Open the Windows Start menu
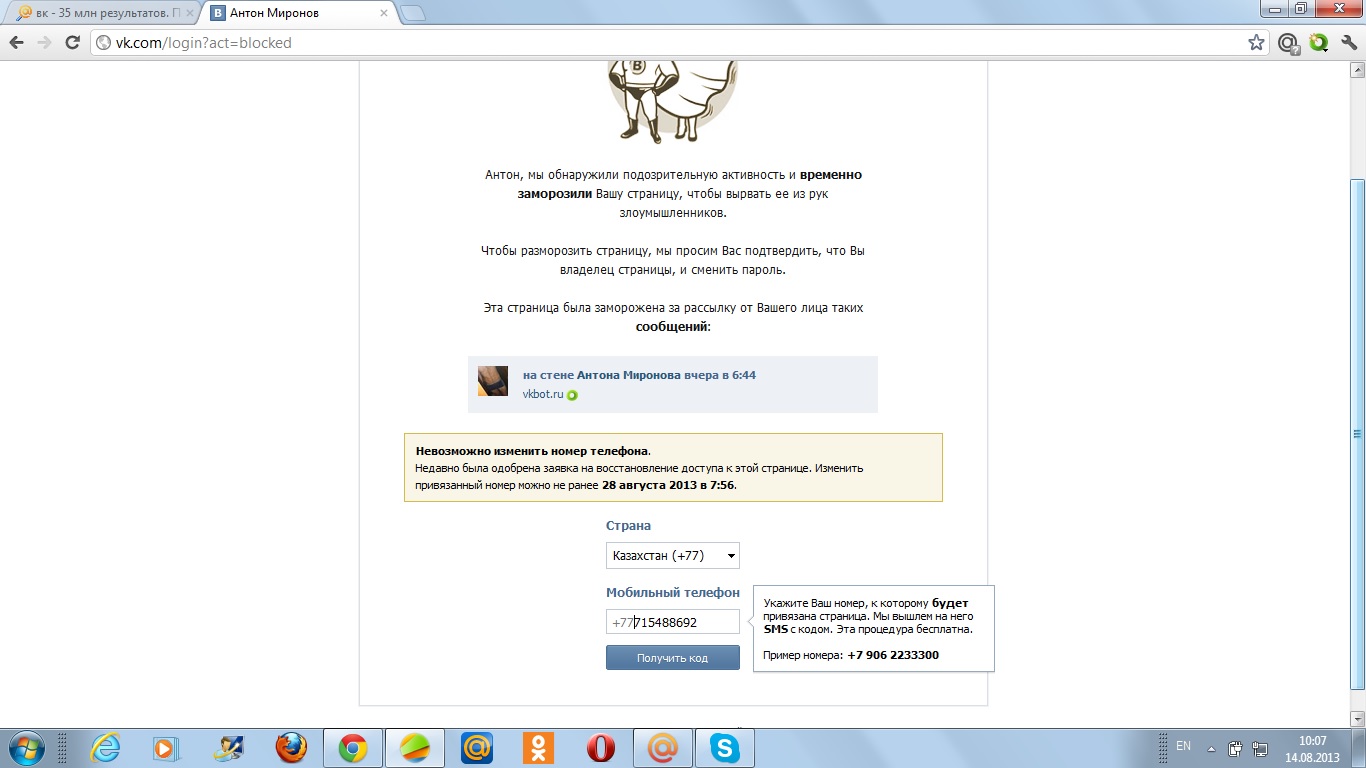The image size is (1366, 768). point(25,748)
